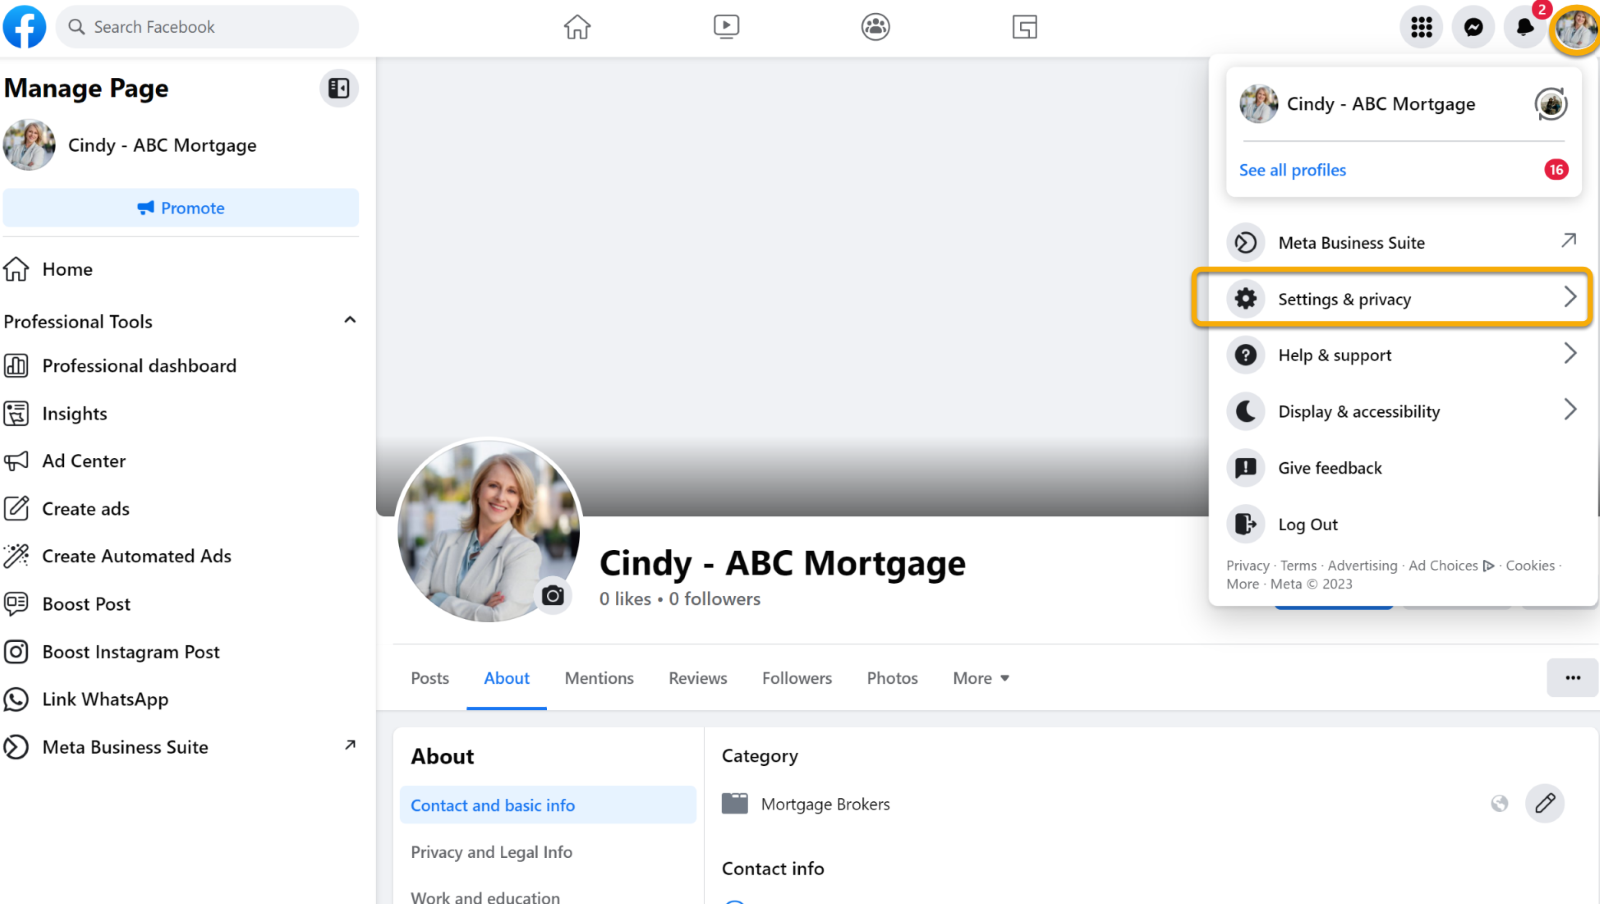The height and width of the screenshot is (904, 1600).
Task: Open the Pages feed icon in top bar
Action: (x=1024, y=27)
